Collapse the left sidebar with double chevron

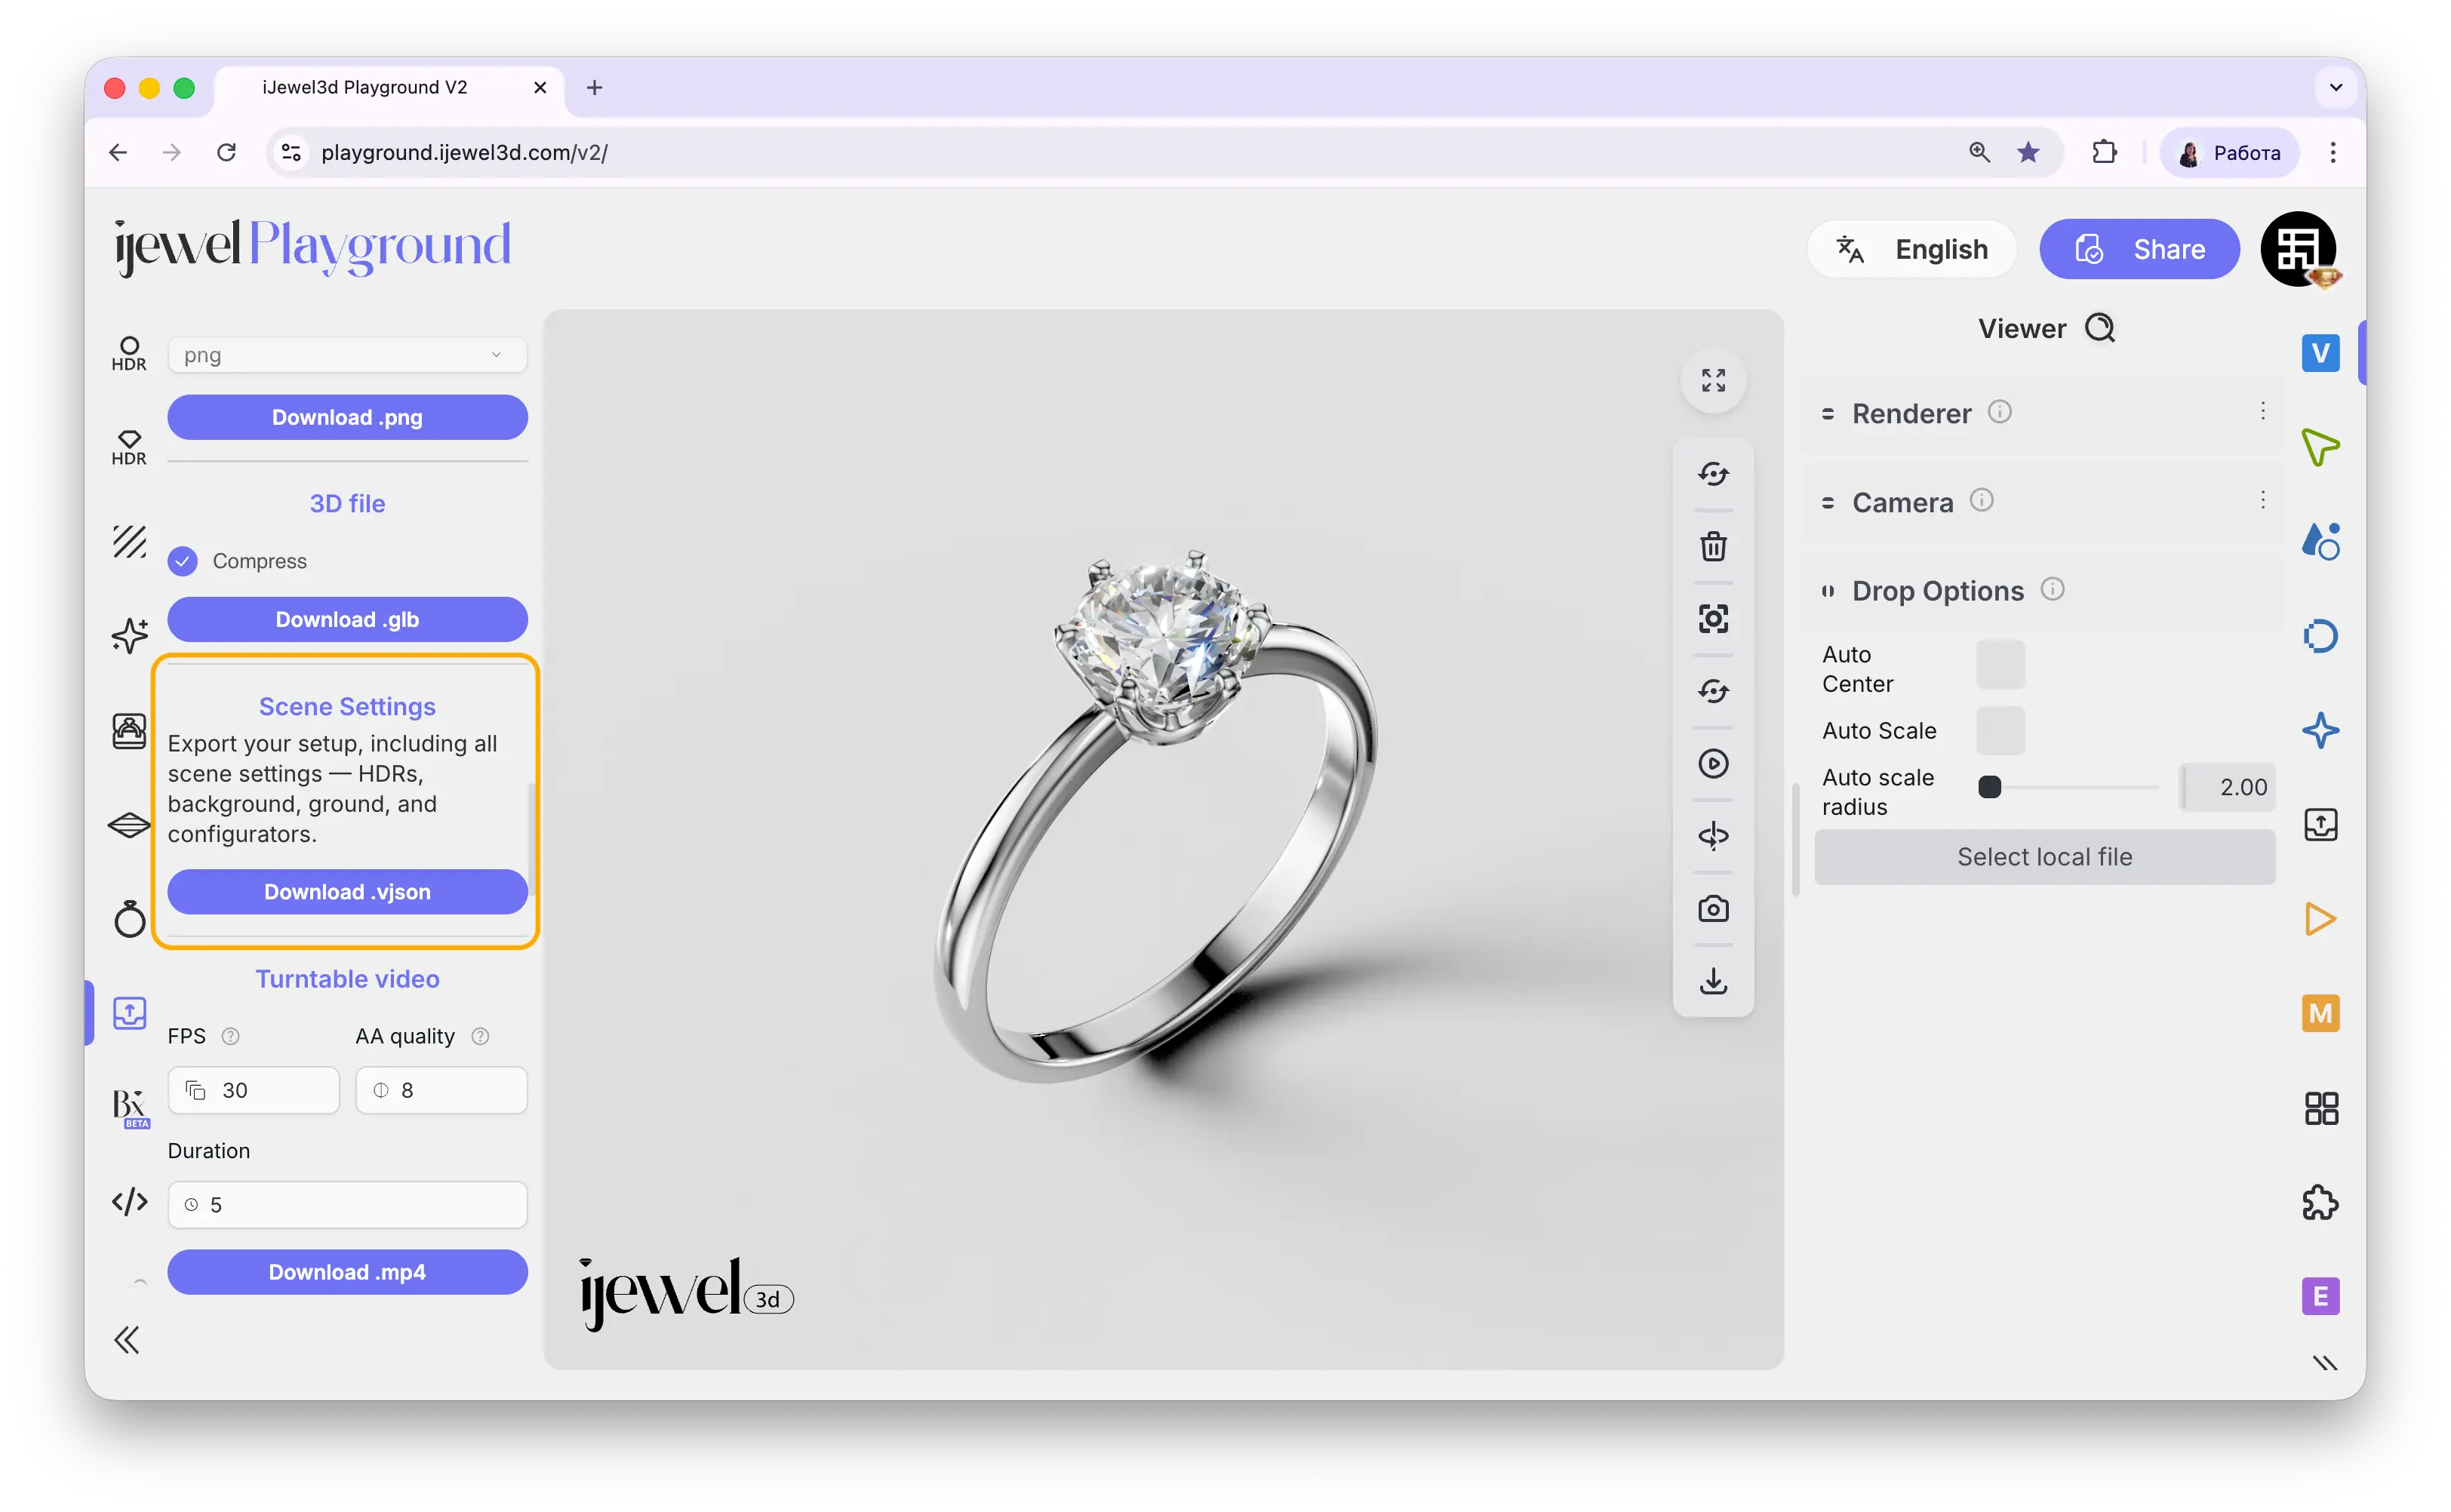(x=127, y=1340)
